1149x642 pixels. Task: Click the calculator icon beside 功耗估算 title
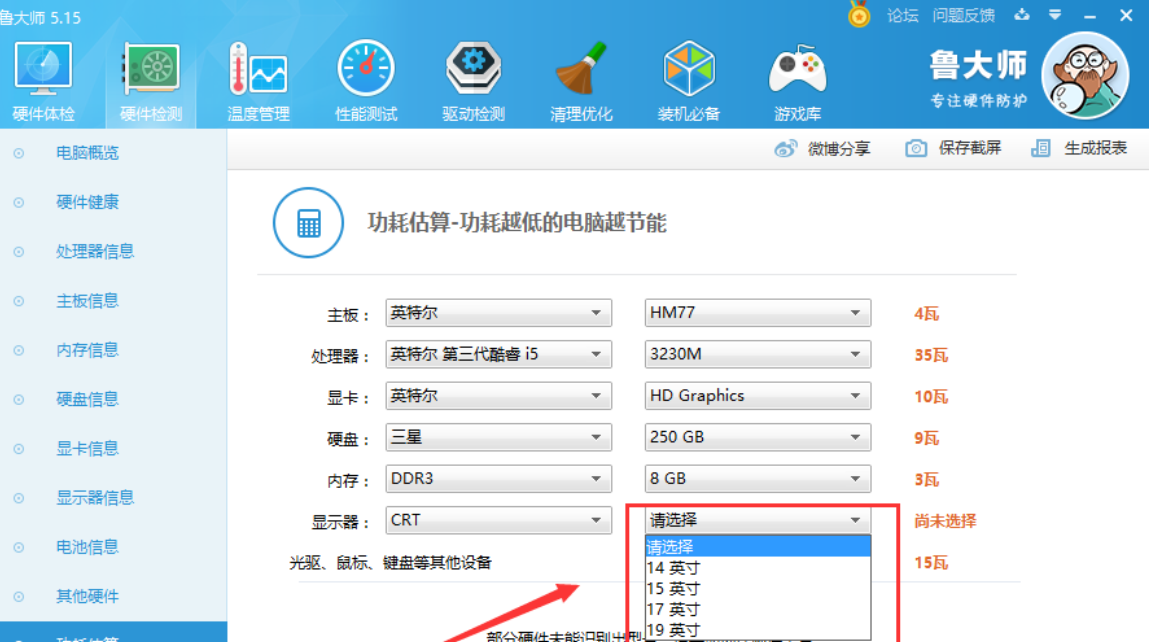(307, 223)
